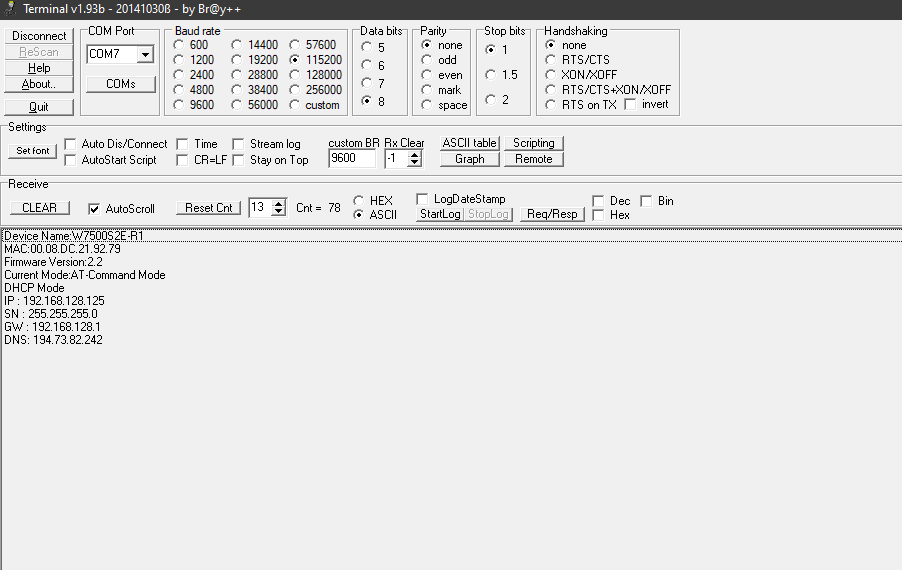Toggle the invert checkbox
The image size is (902, 570).
pyautogui.click(x=630, y=105)
